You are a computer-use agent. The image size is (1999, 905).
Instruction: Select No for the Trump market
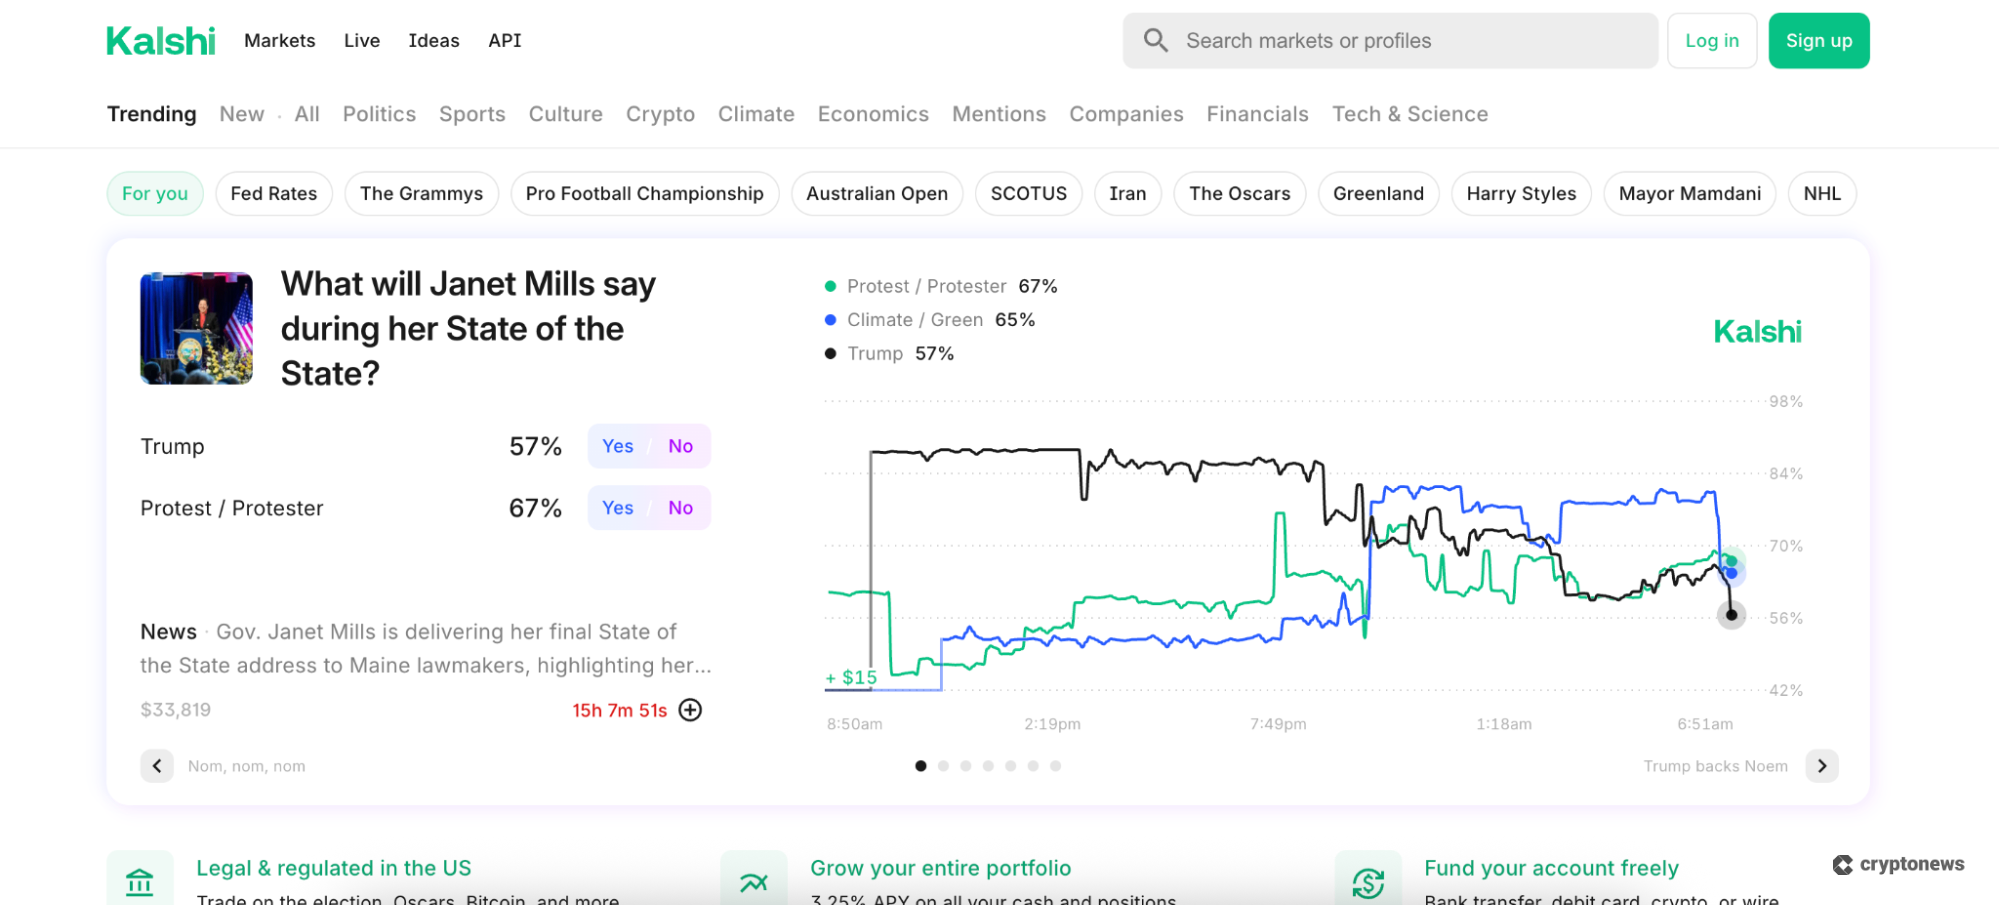[x=680, y=446]
